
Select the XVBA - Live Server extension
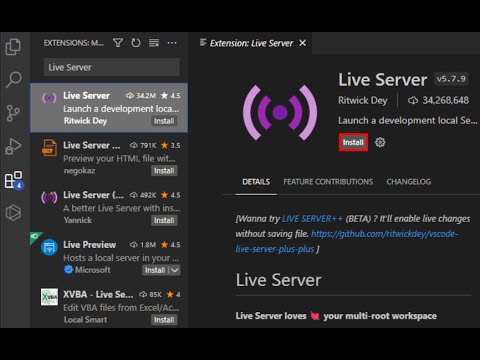(x=109, y=306)
